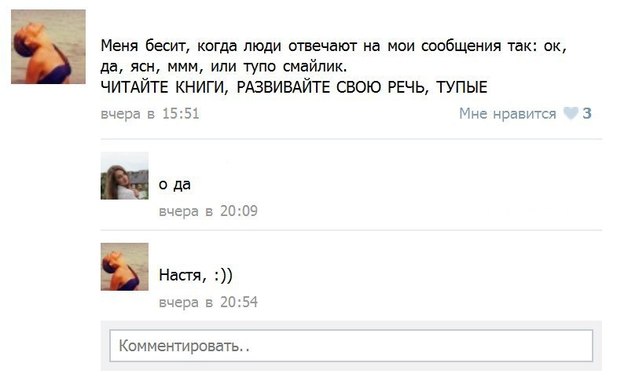
Task: Click the "Мне нравится" link
Action: pyautogui.click(x=507, y=113)
